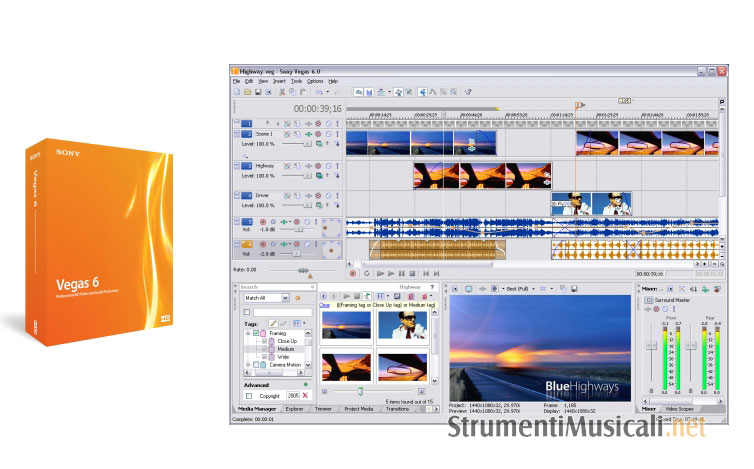Click the external monitor icon in preview toolbar

pyautogui.click(x=468, y=288)
